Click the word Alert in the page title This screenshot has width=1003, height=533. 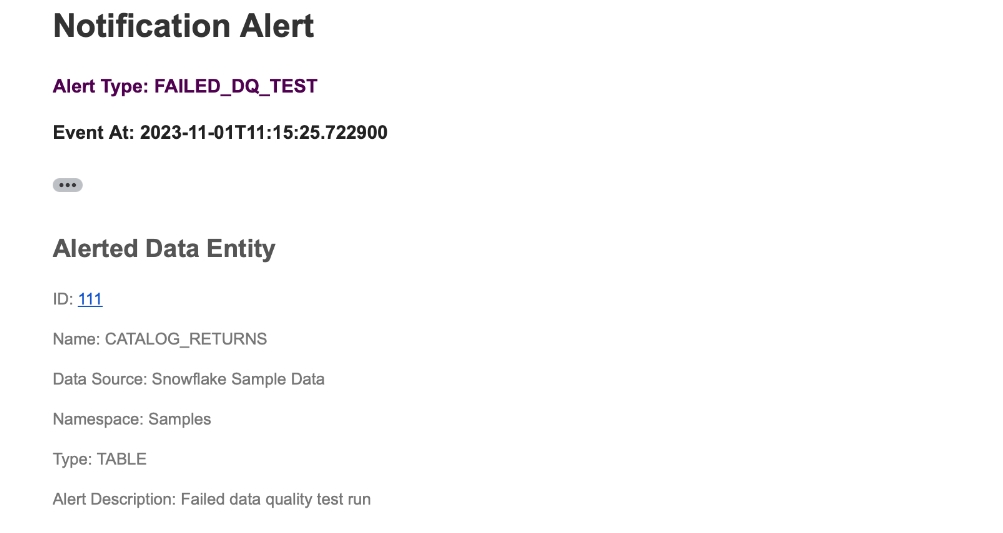coord(277,26)
